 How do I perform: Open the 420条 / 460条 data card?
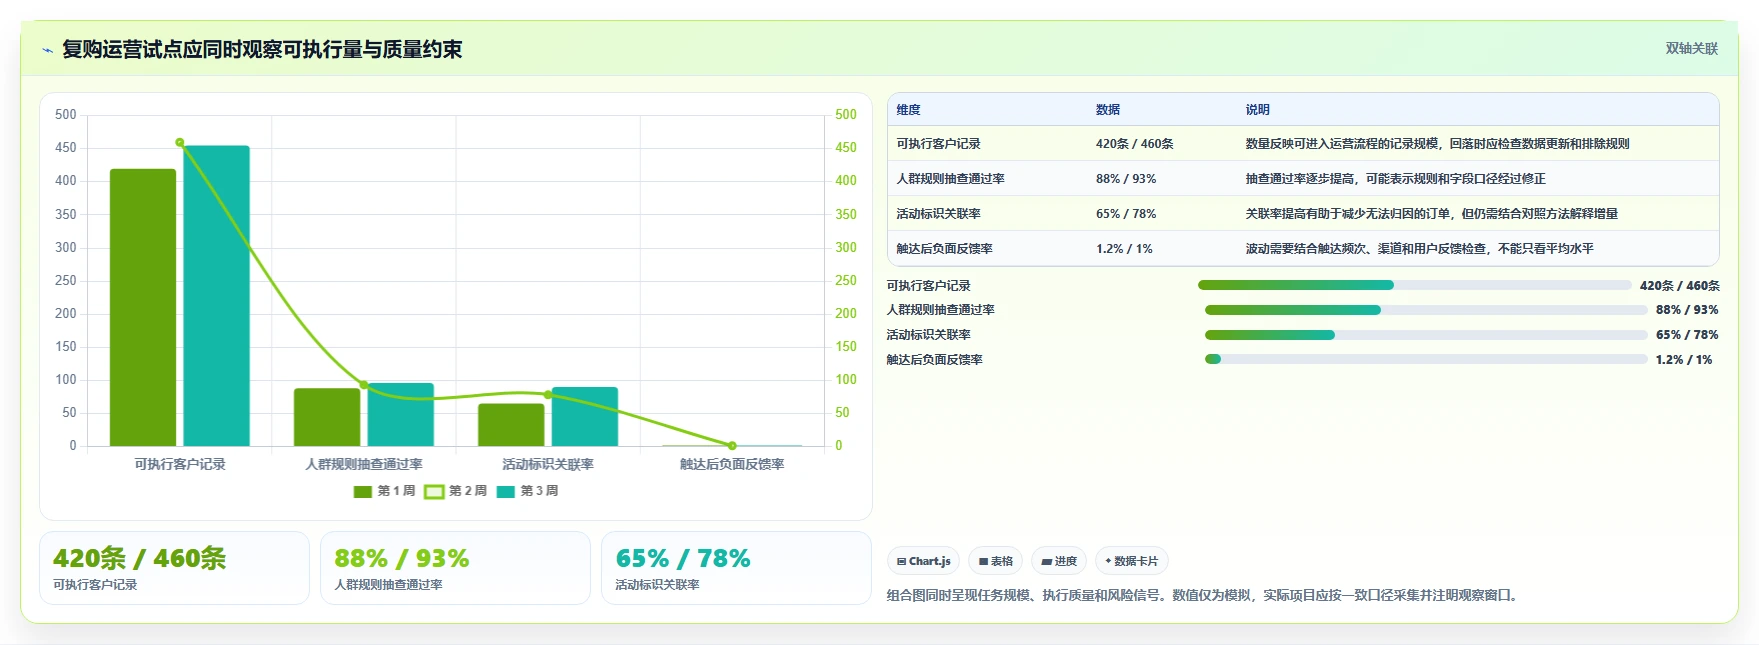click(x=174, y=568)
